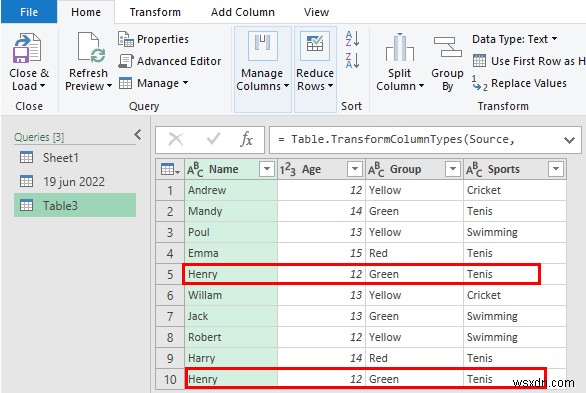Click the cell containing Willam

[231, 295]
